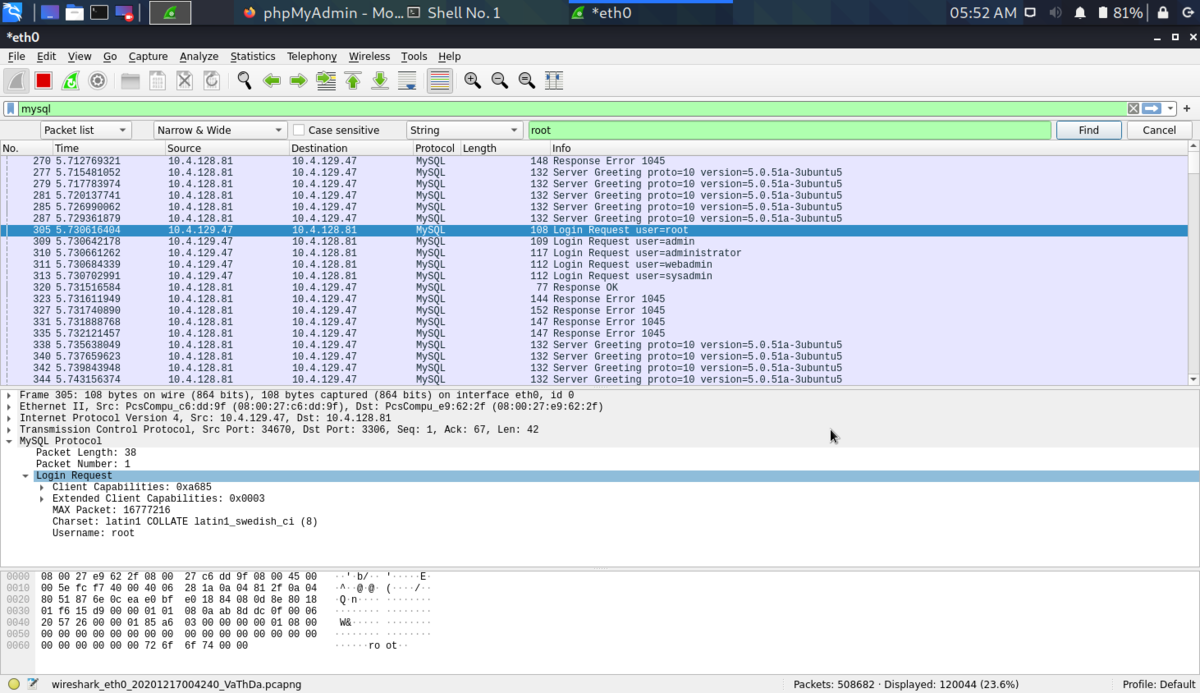The width and height of the screenshot is (1200, 693).
Task: Select packet 320 Response OK row
Action: [594, 287]
